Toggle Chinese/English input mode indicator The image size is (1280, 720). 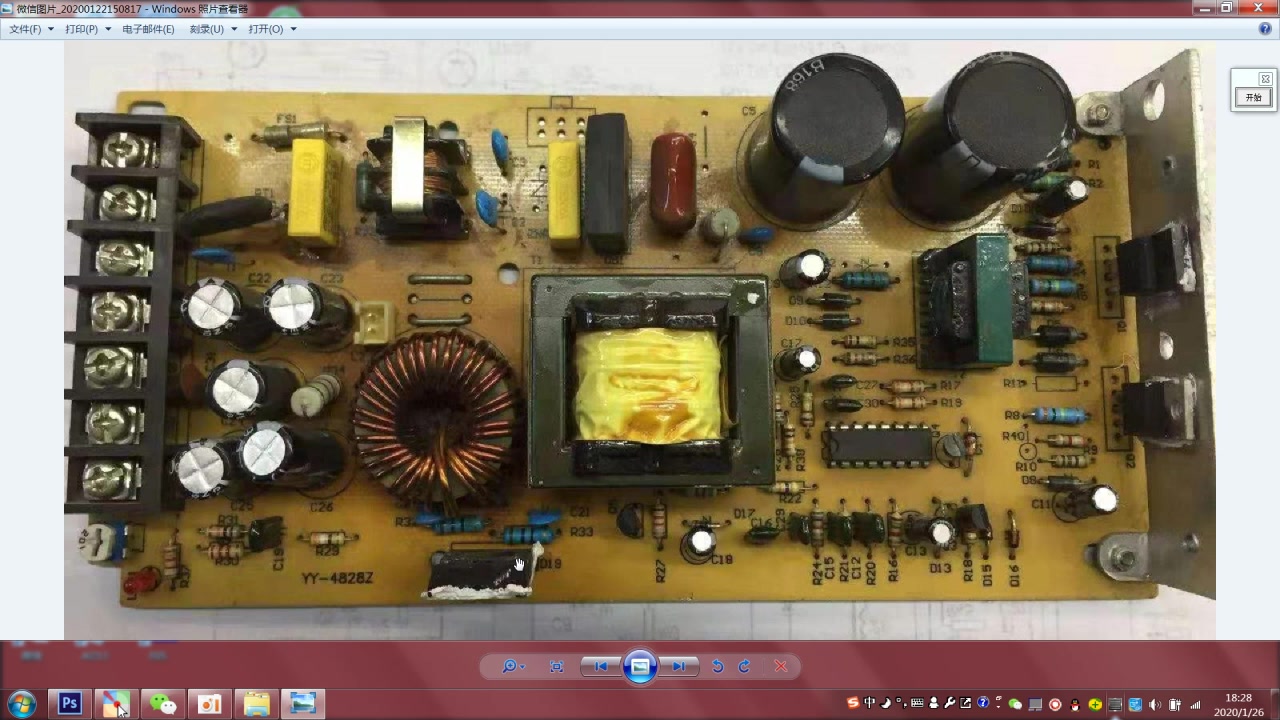(869, 703)
